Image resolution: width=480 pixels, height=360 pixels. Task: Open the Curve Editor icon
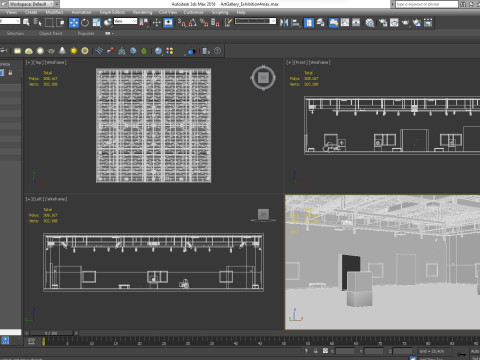(x=345, y=22)
